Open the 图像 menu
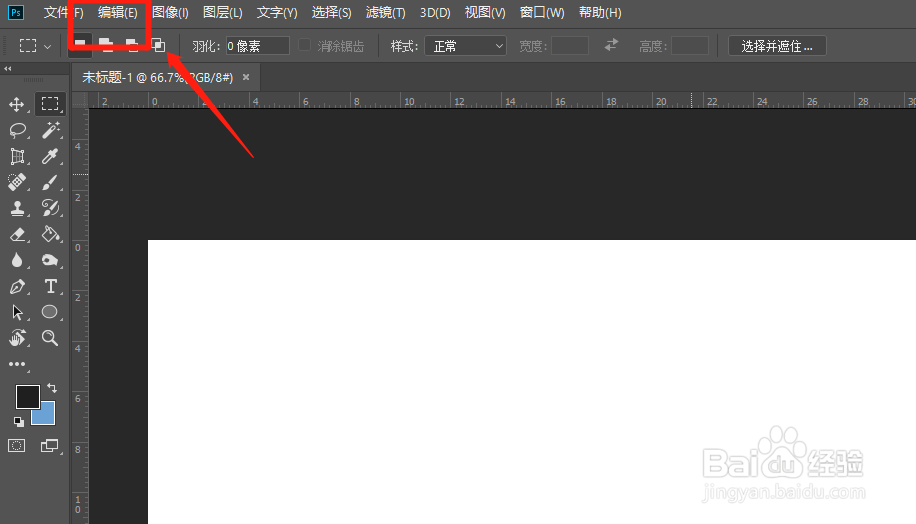This screenshot has height=524, width=916. coord(170,12)
